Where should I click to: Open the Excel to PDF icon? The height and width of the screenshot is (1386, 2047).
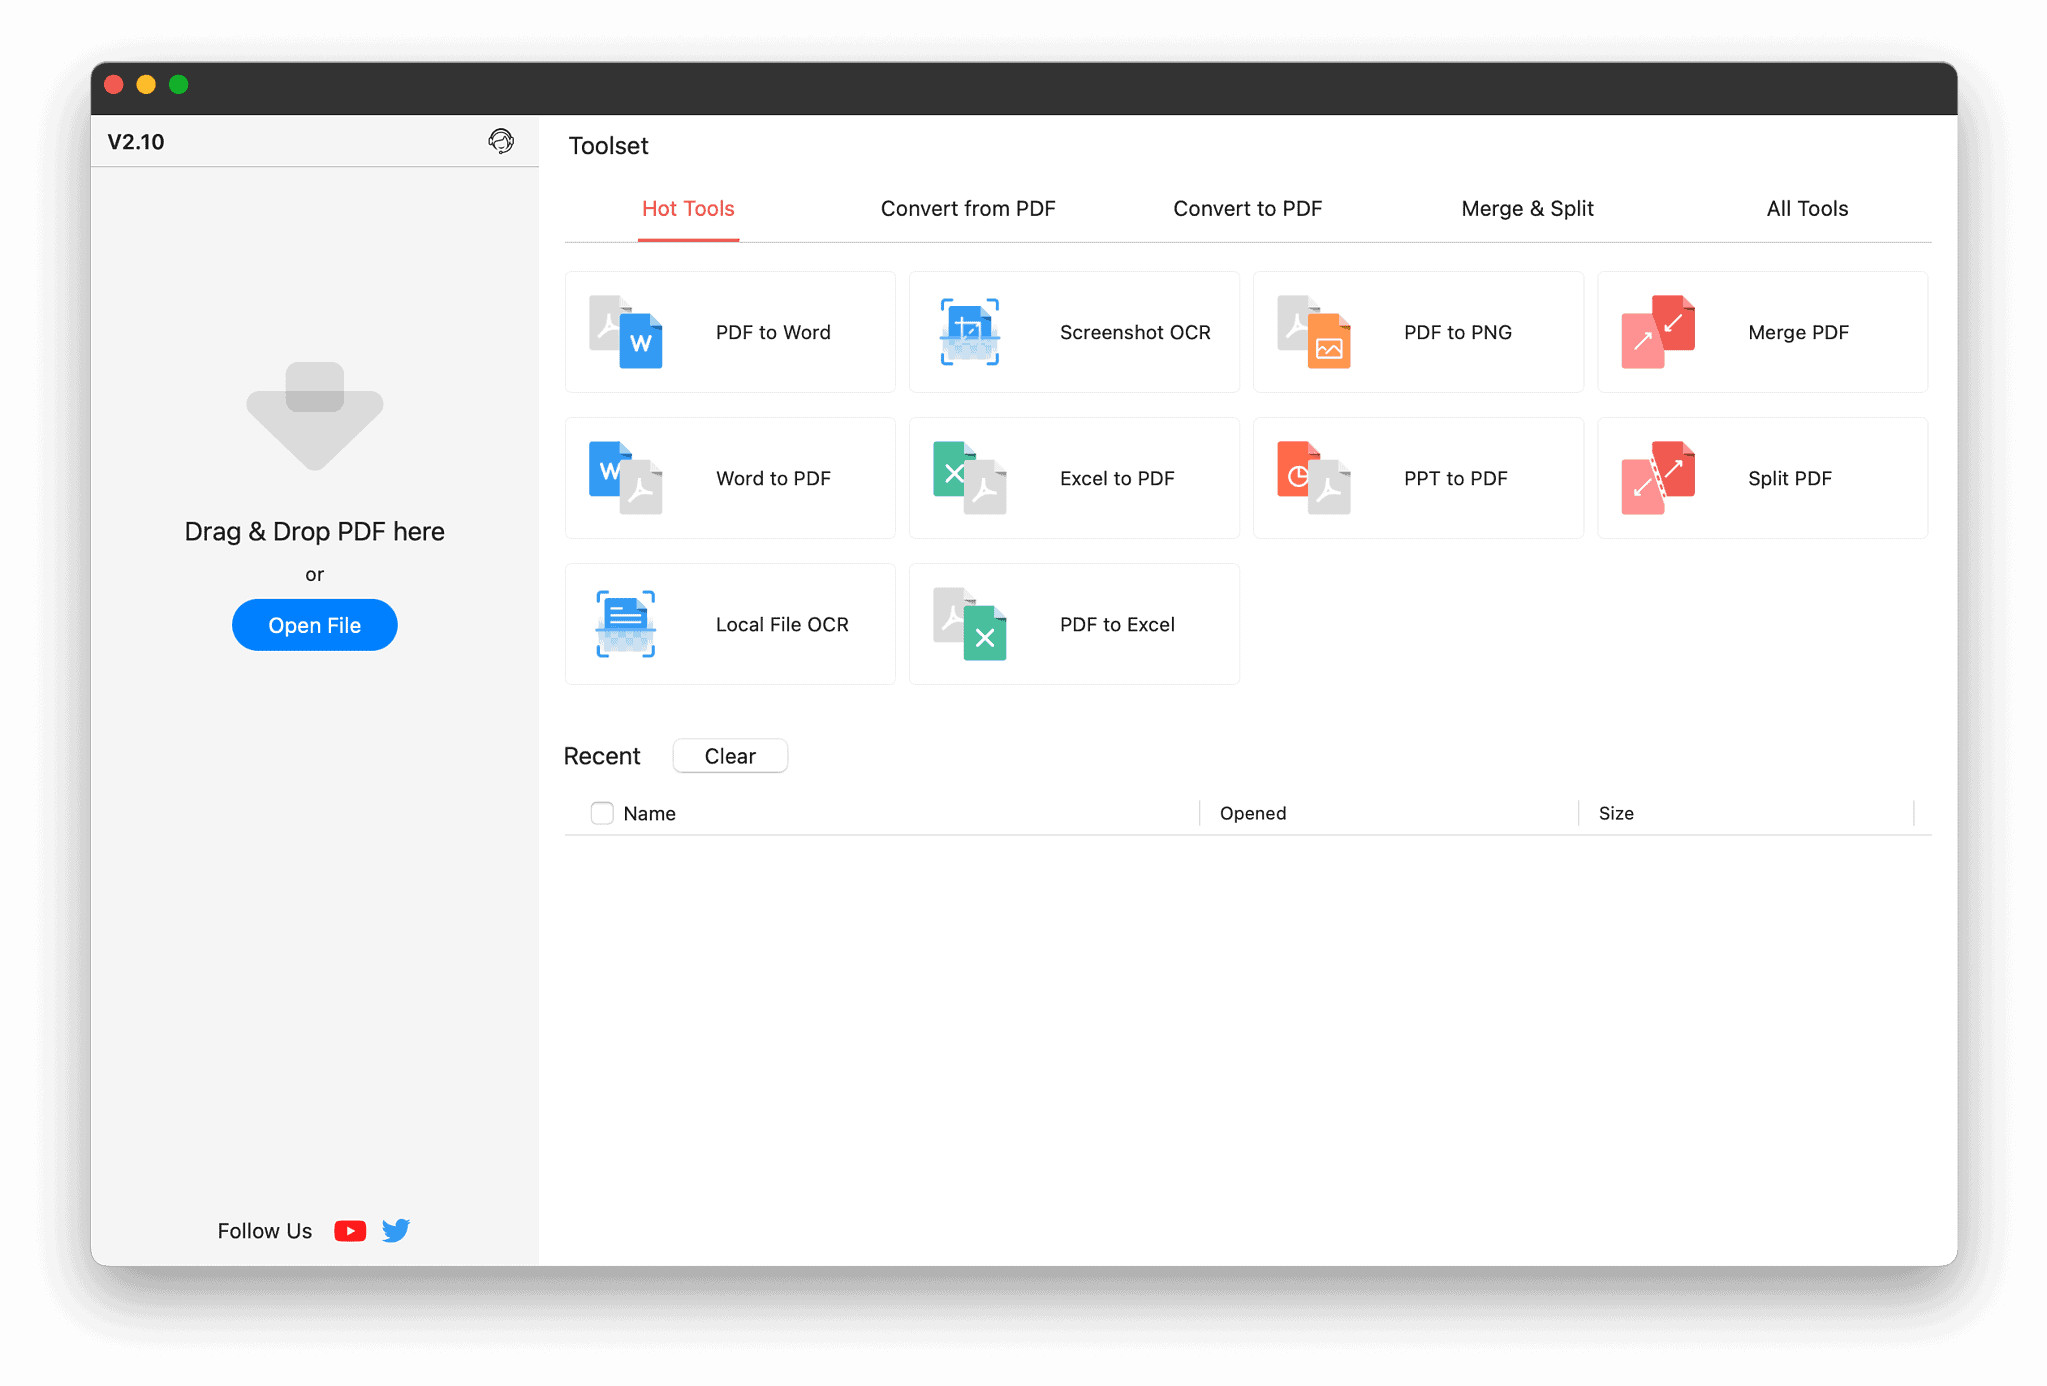(x=969, y=478)
